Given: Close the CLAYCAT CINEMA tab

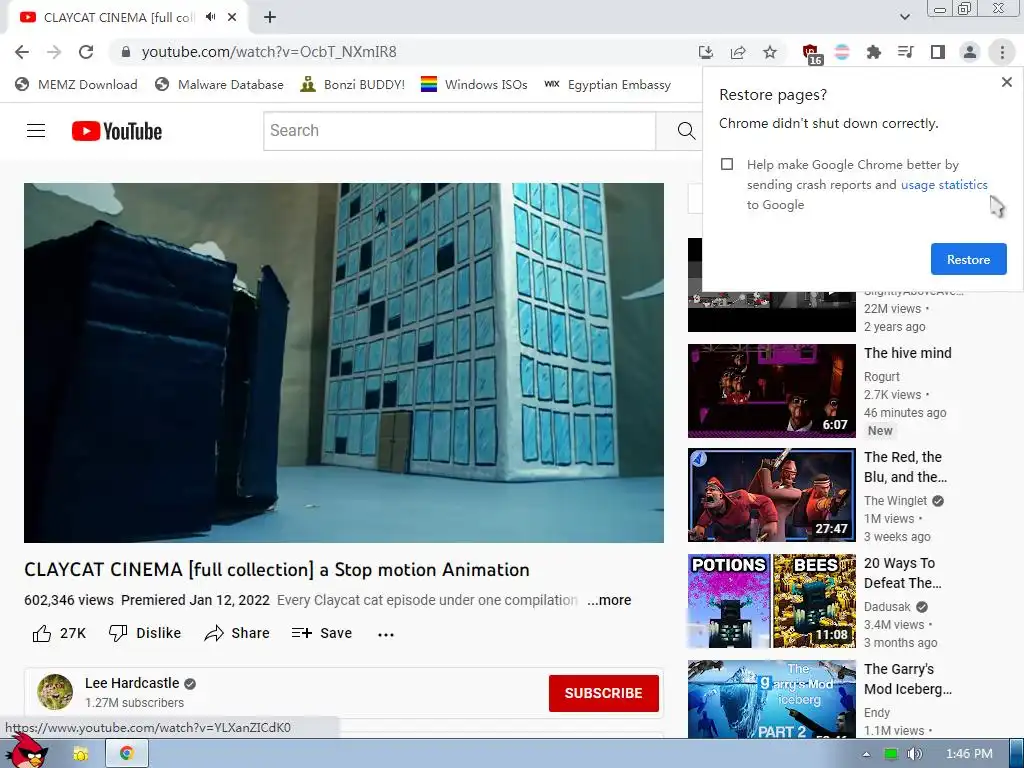Looking at the screenshot, I should [x=232, y=17].
